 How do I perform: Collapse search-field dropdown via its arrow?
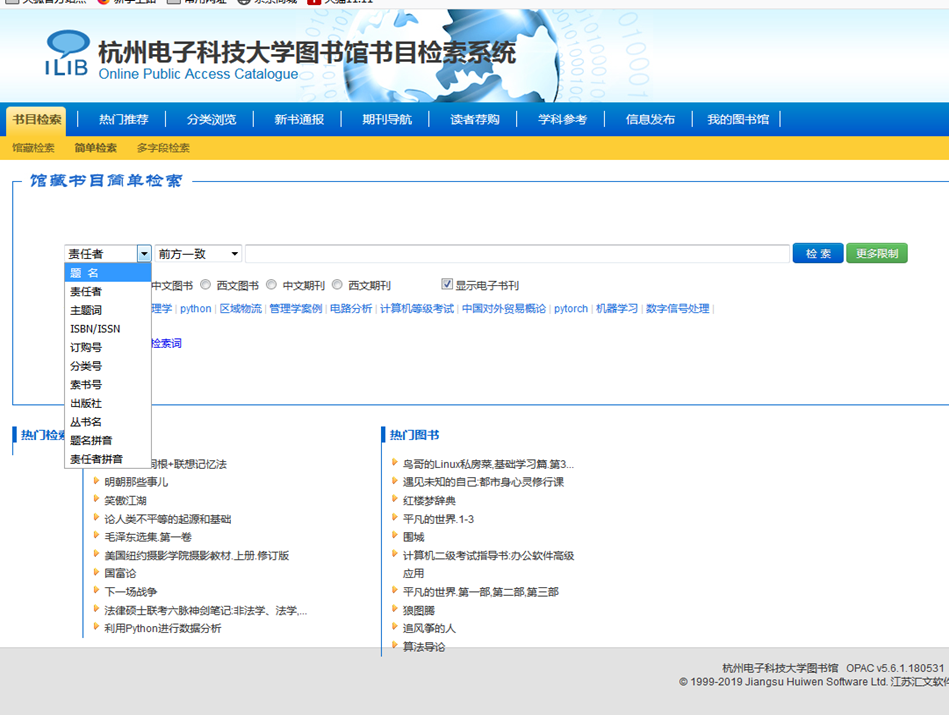(x=144, y=254)
